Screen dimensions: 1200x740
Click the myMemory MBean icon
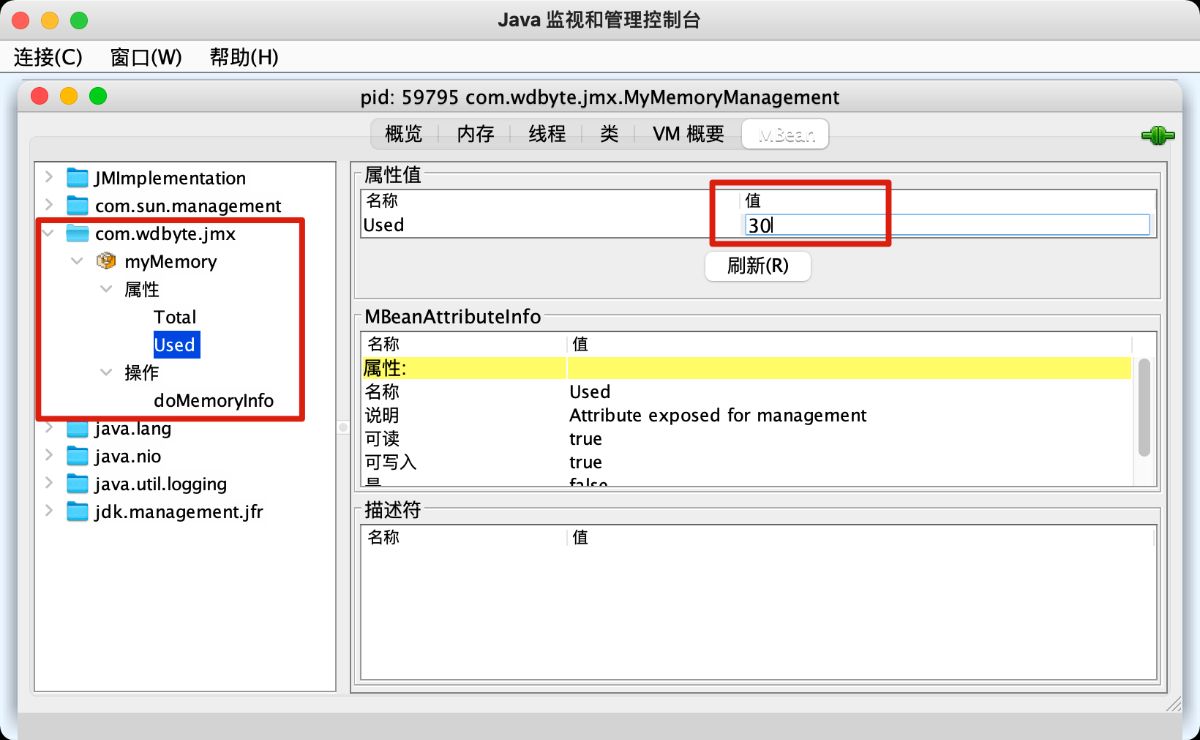point(106,262)
